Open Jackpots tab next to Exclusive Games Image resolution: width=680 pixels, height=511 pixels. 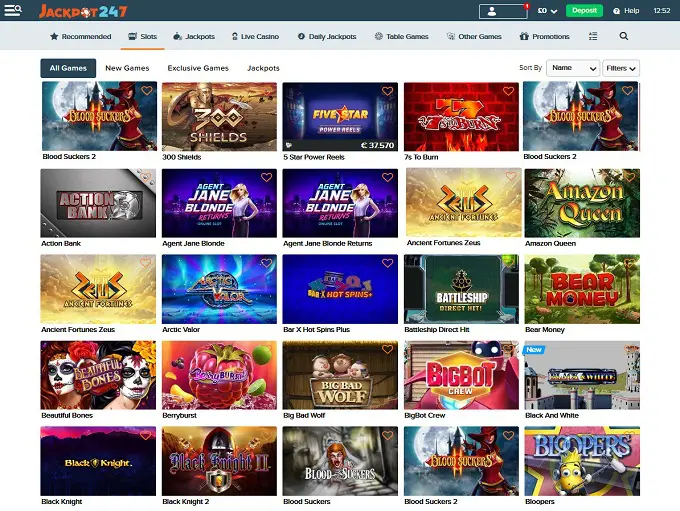click(263, 68)
